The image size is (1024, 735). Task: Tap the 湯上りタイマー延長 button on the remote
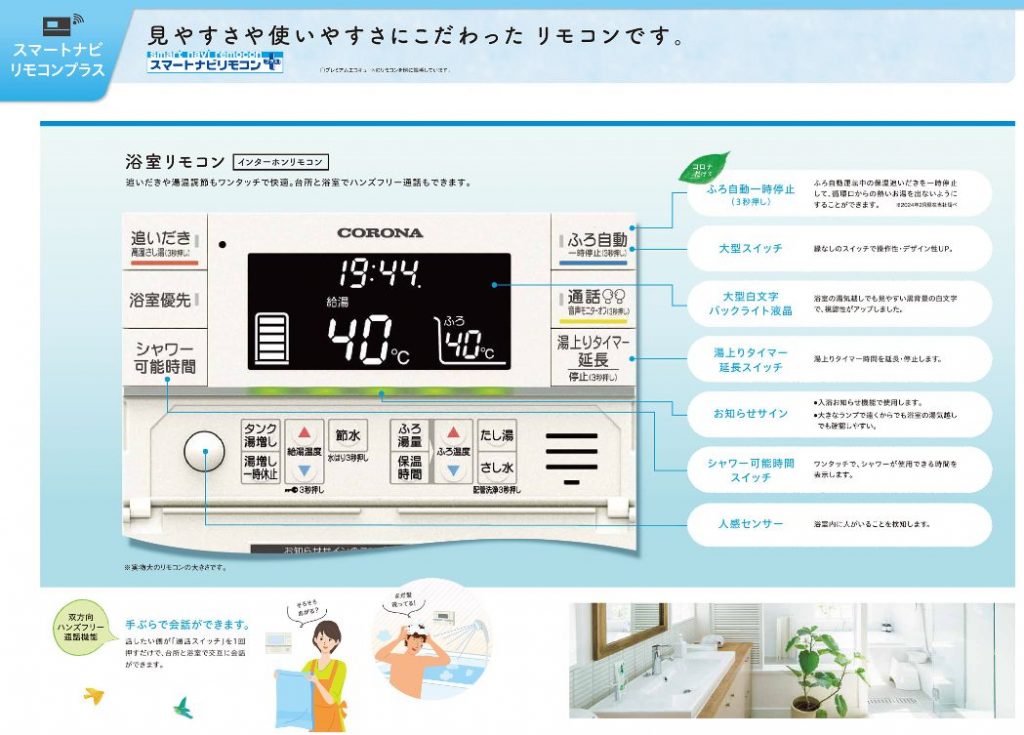click(x=594, y=357)
